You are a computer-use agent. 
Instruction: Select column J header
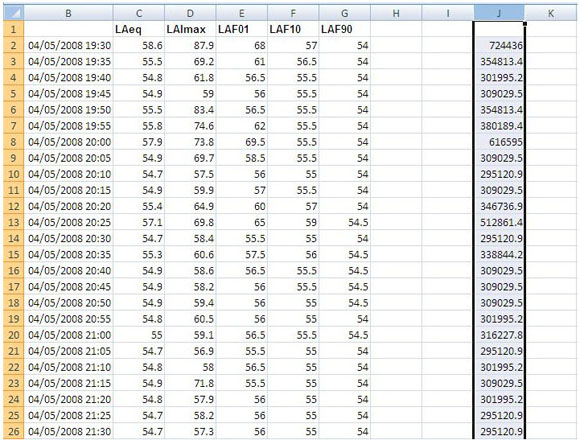pyautogui.click(x=499, y=13)
